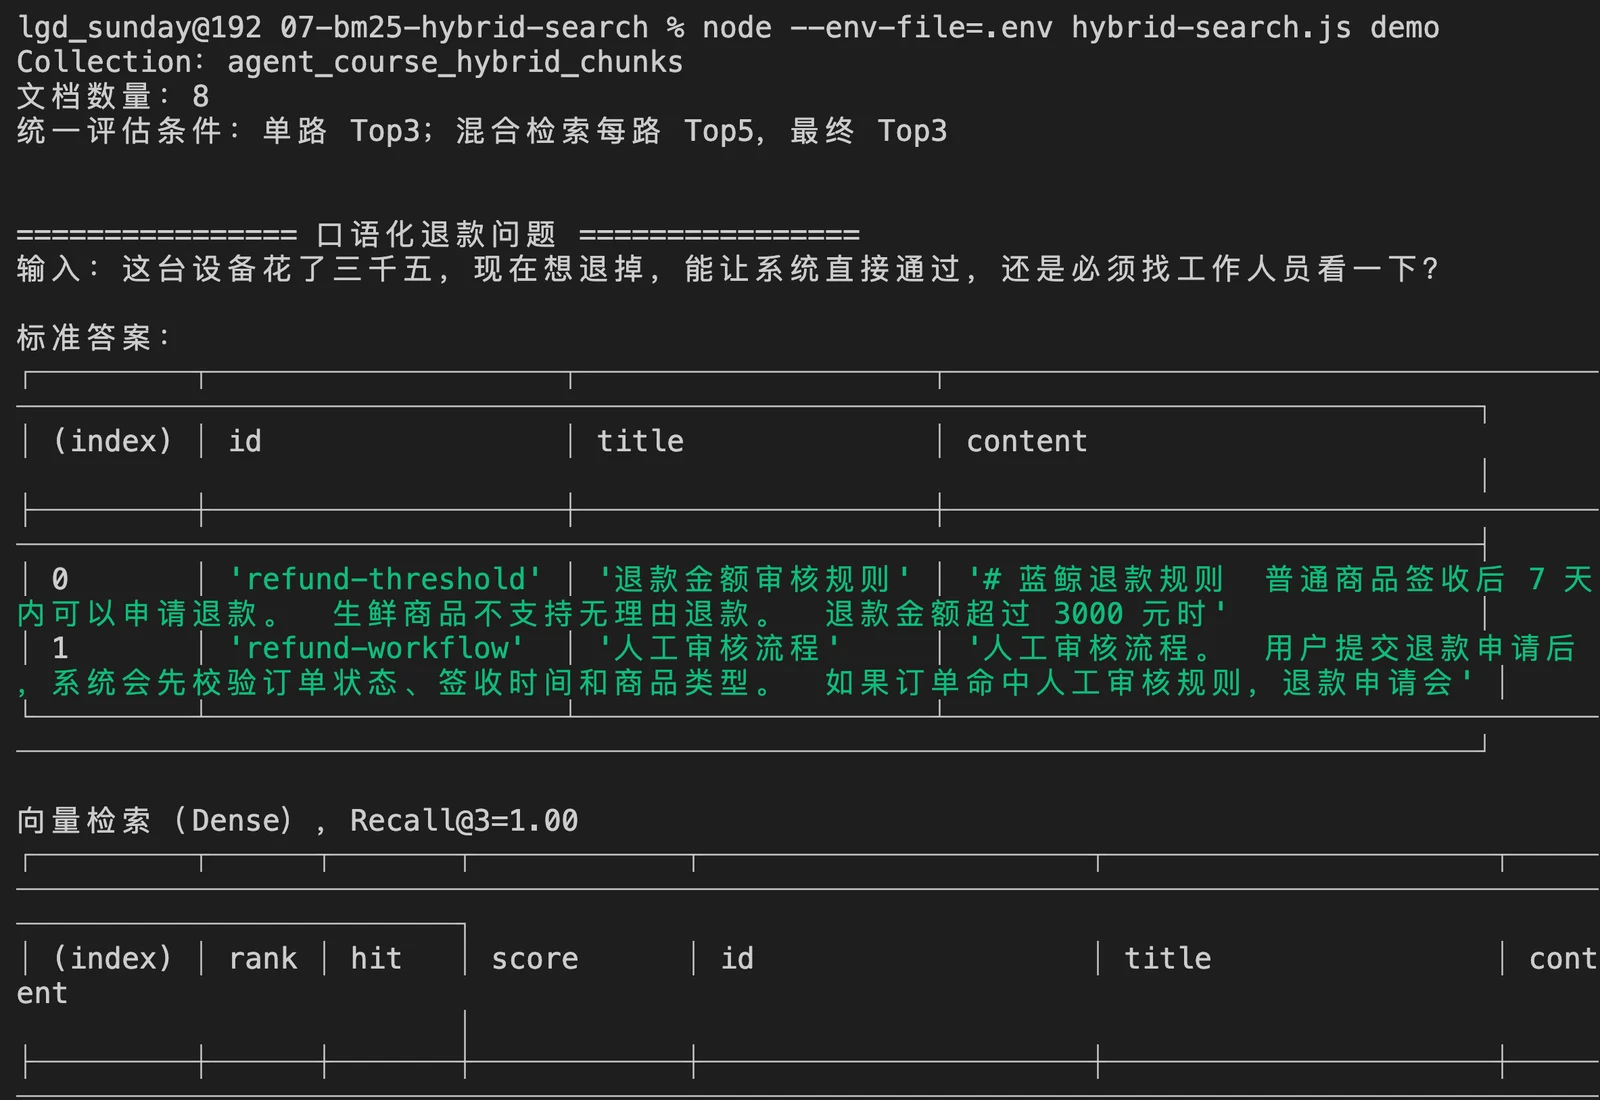Click the prompt 'lgd_sunday@192'

click(140, 27)
